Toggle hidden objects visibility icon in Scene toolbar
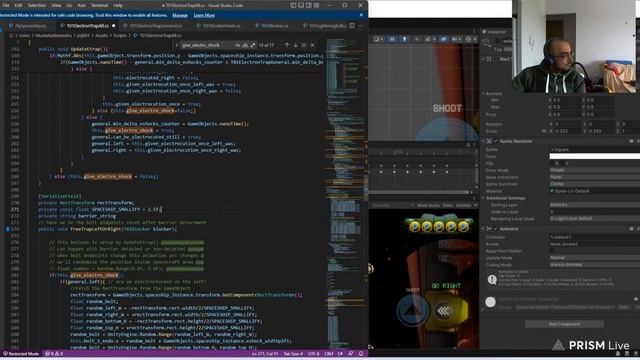640x360 pixels. coord(443,39)
